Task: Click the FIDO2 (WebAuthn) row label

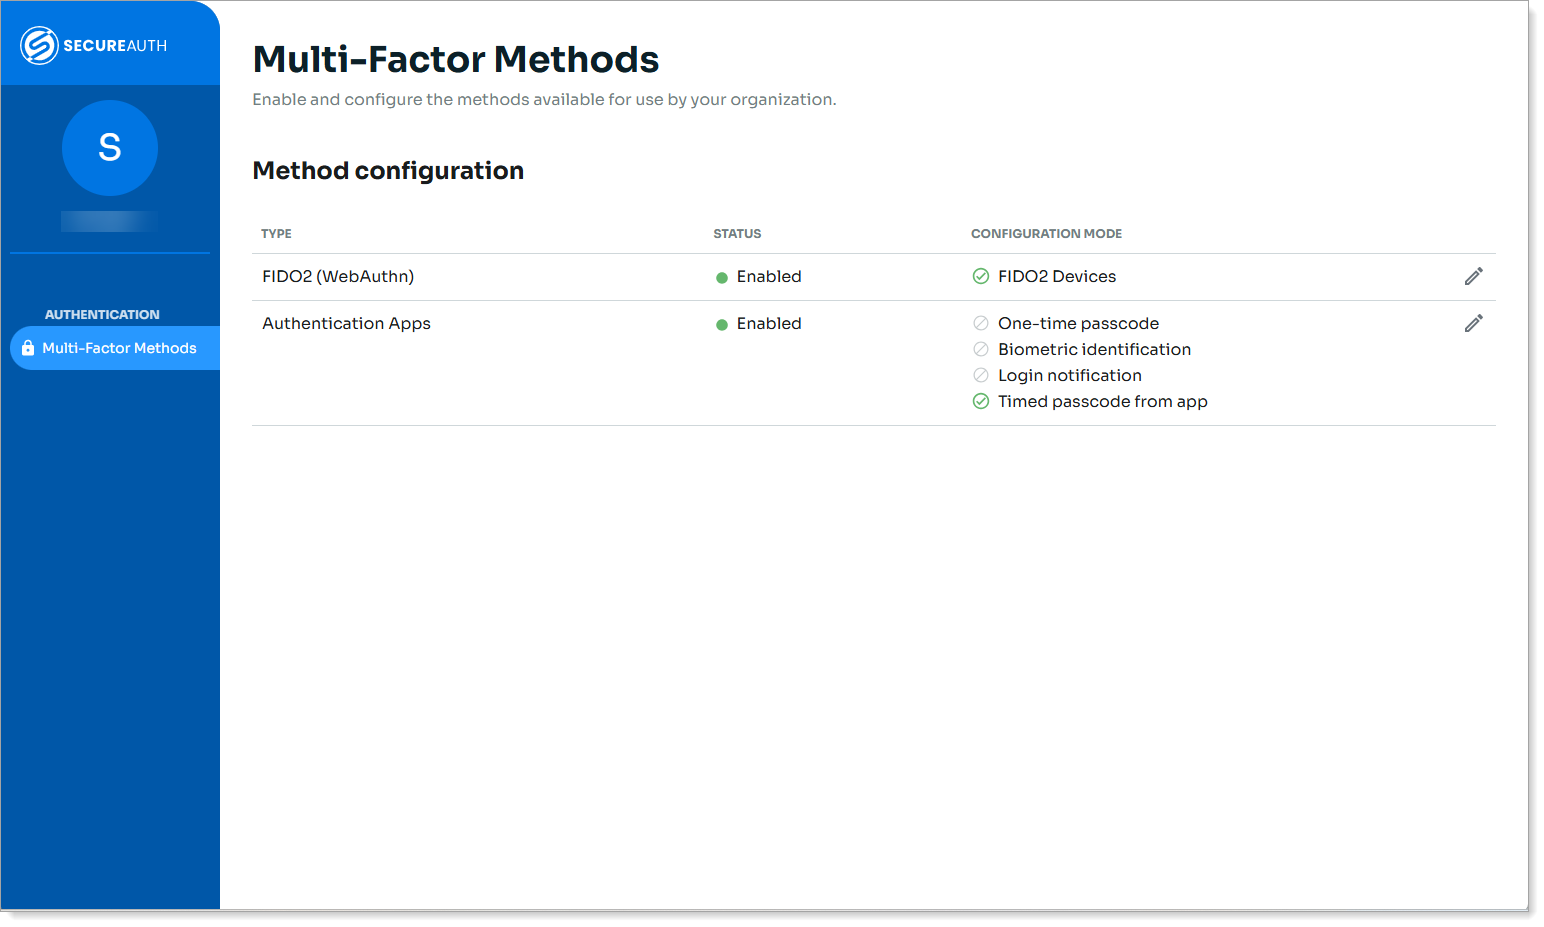Action: (x=338, y=277)
